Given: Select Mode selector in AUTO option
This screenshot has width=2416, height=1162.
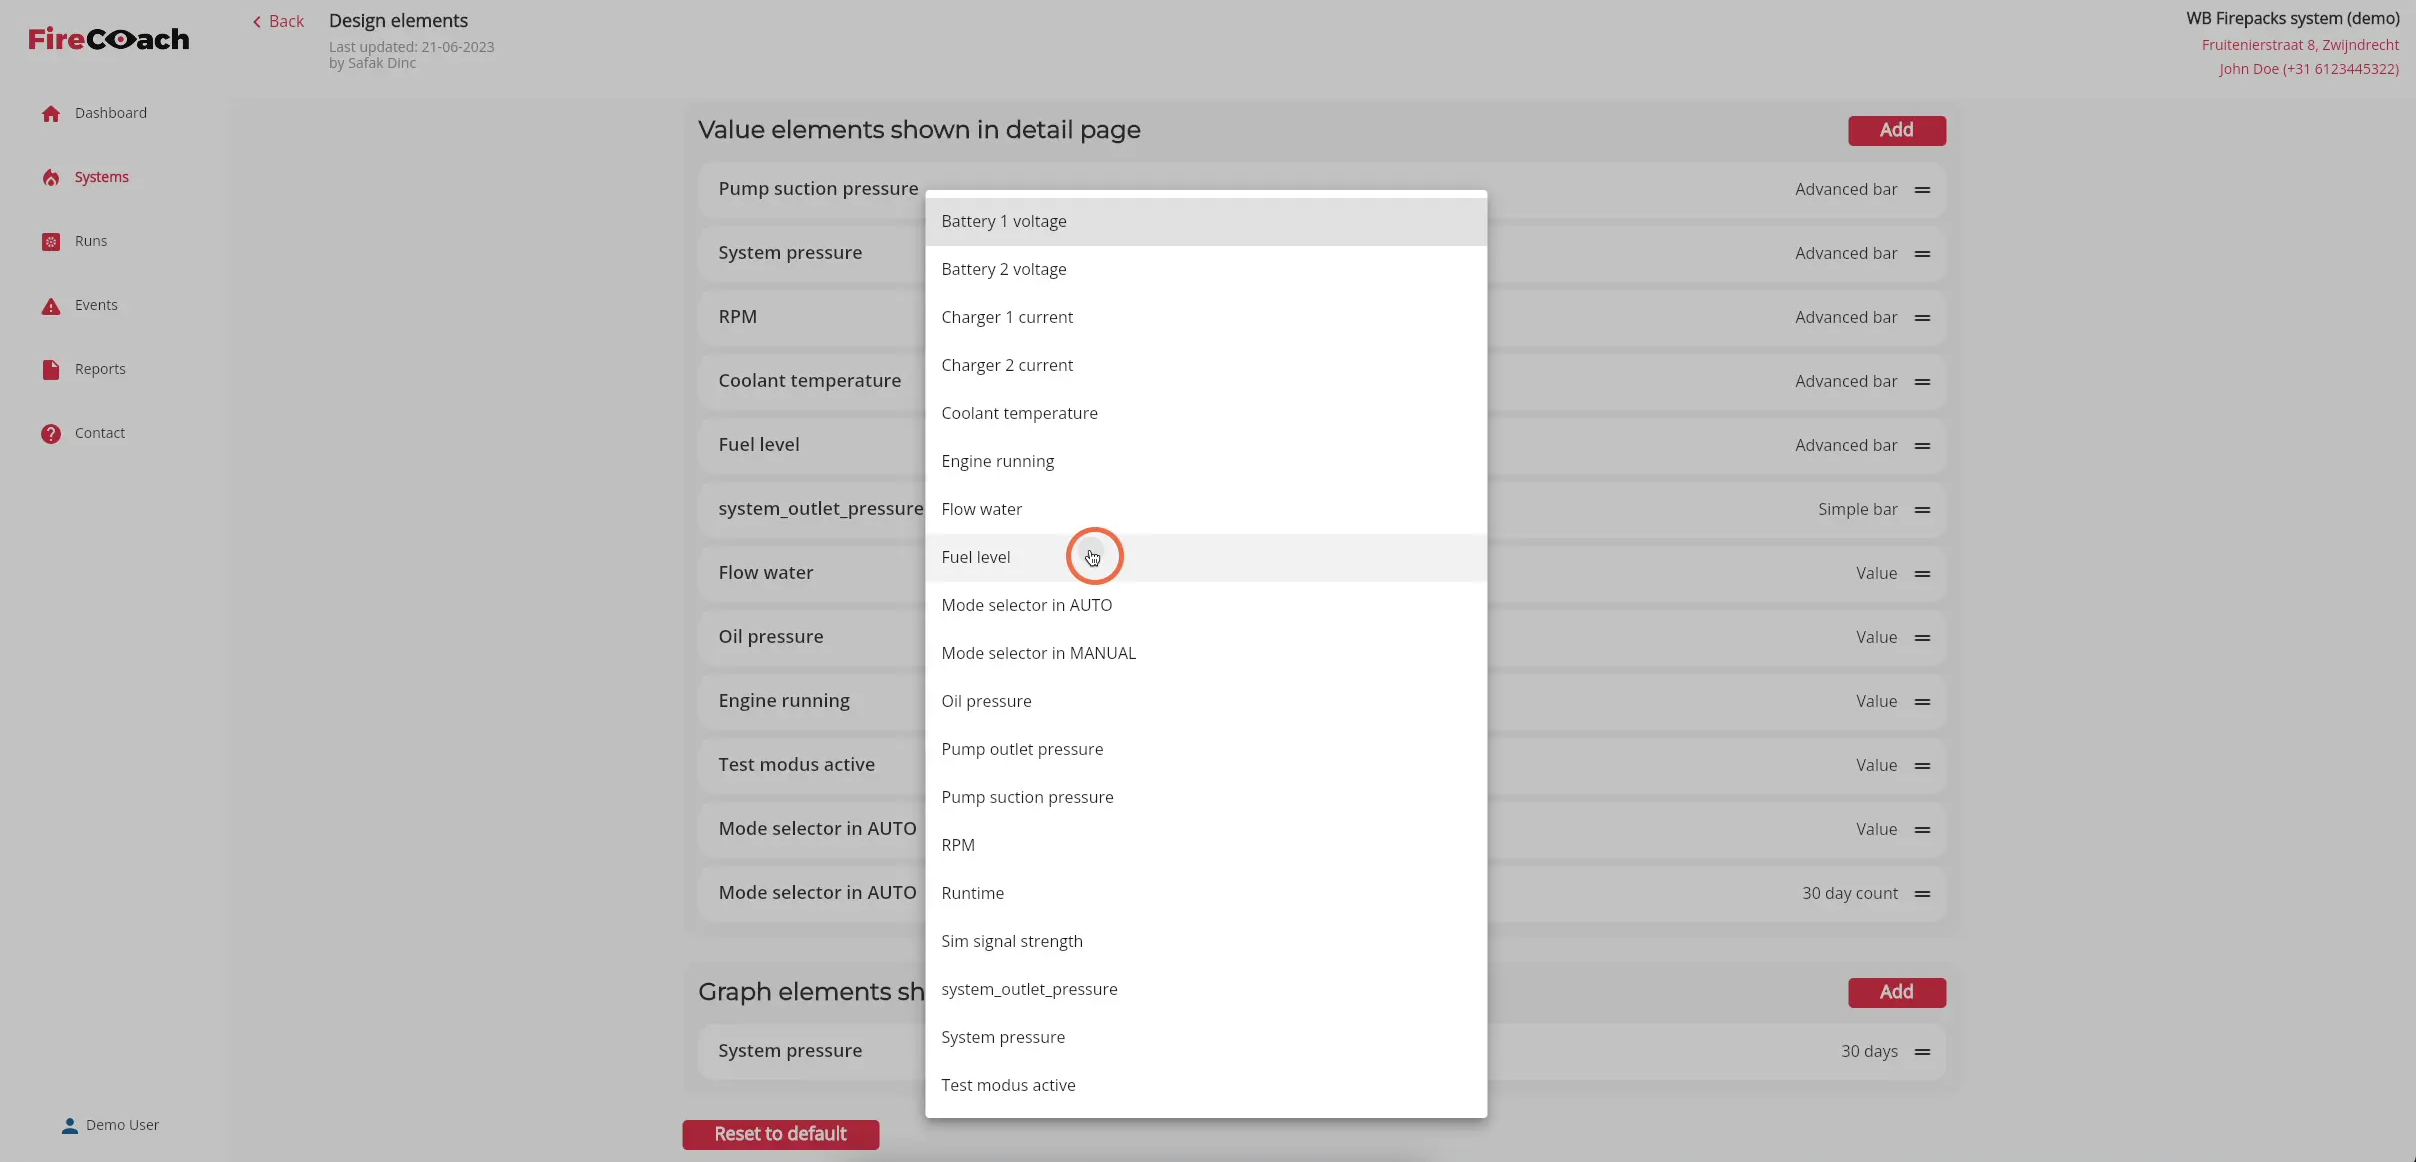Looking at the screenshot, I should click(1205, 606).
